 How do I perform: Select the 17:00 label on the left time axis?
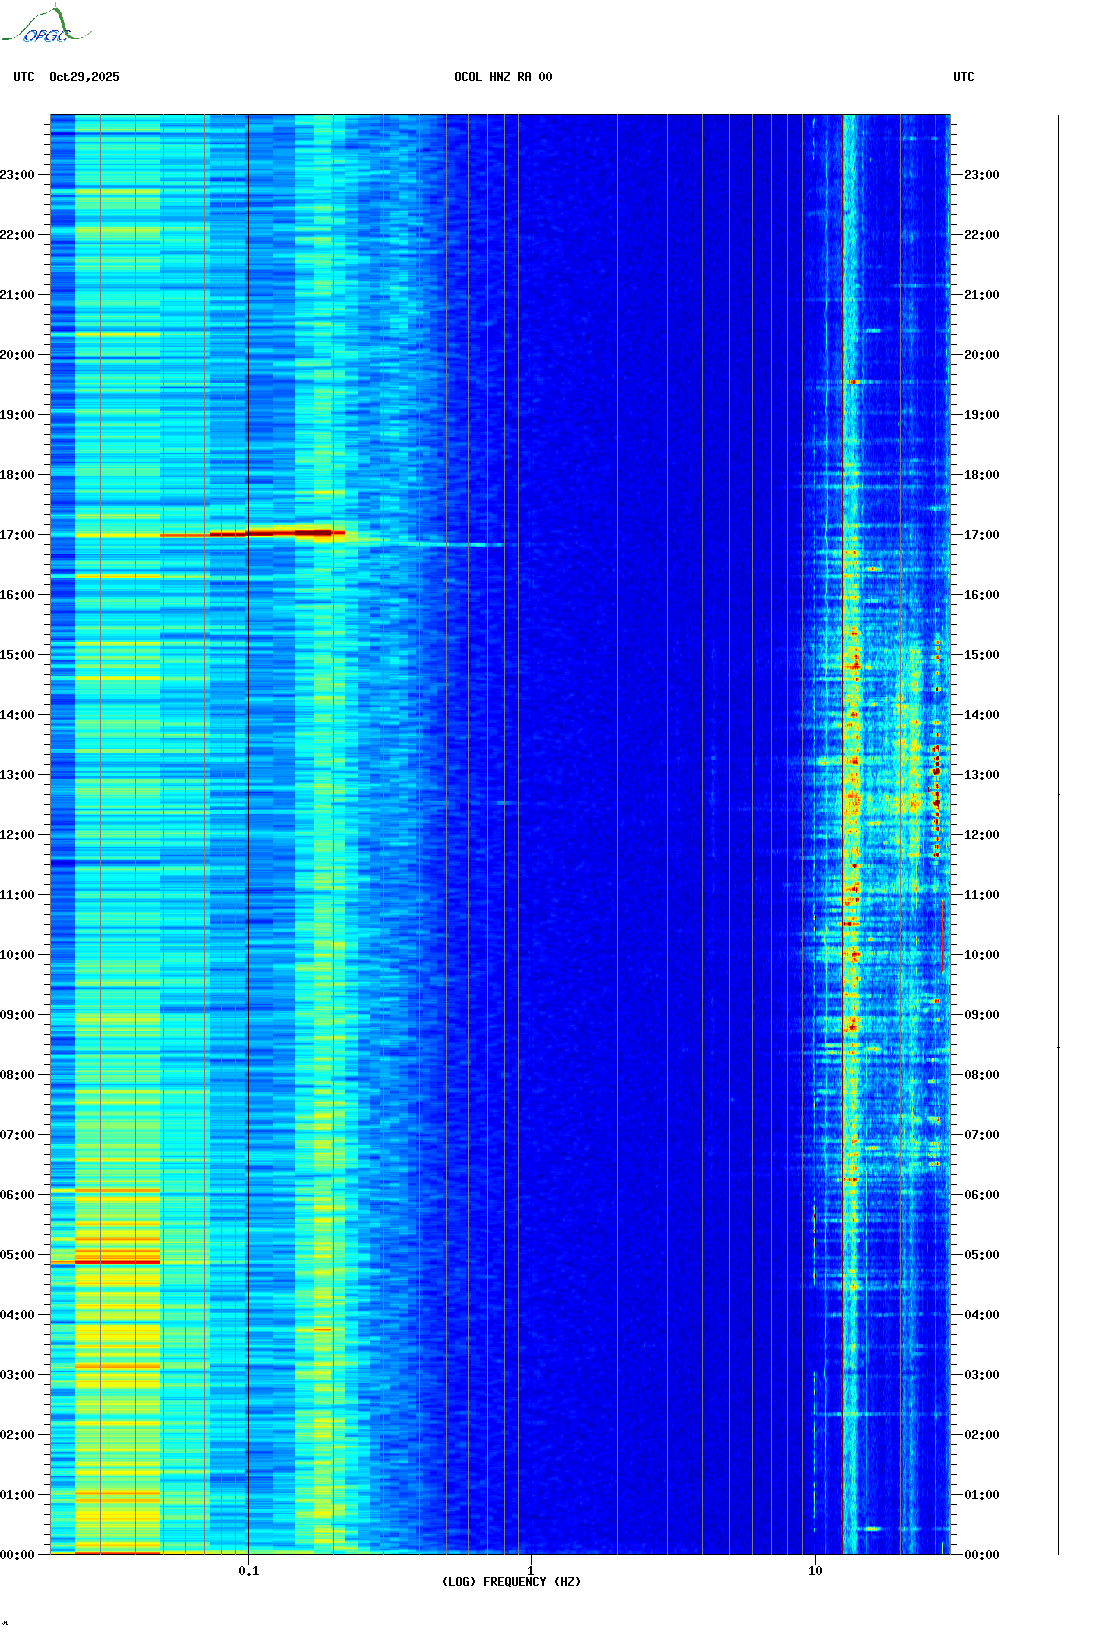(x=17, y=535)
